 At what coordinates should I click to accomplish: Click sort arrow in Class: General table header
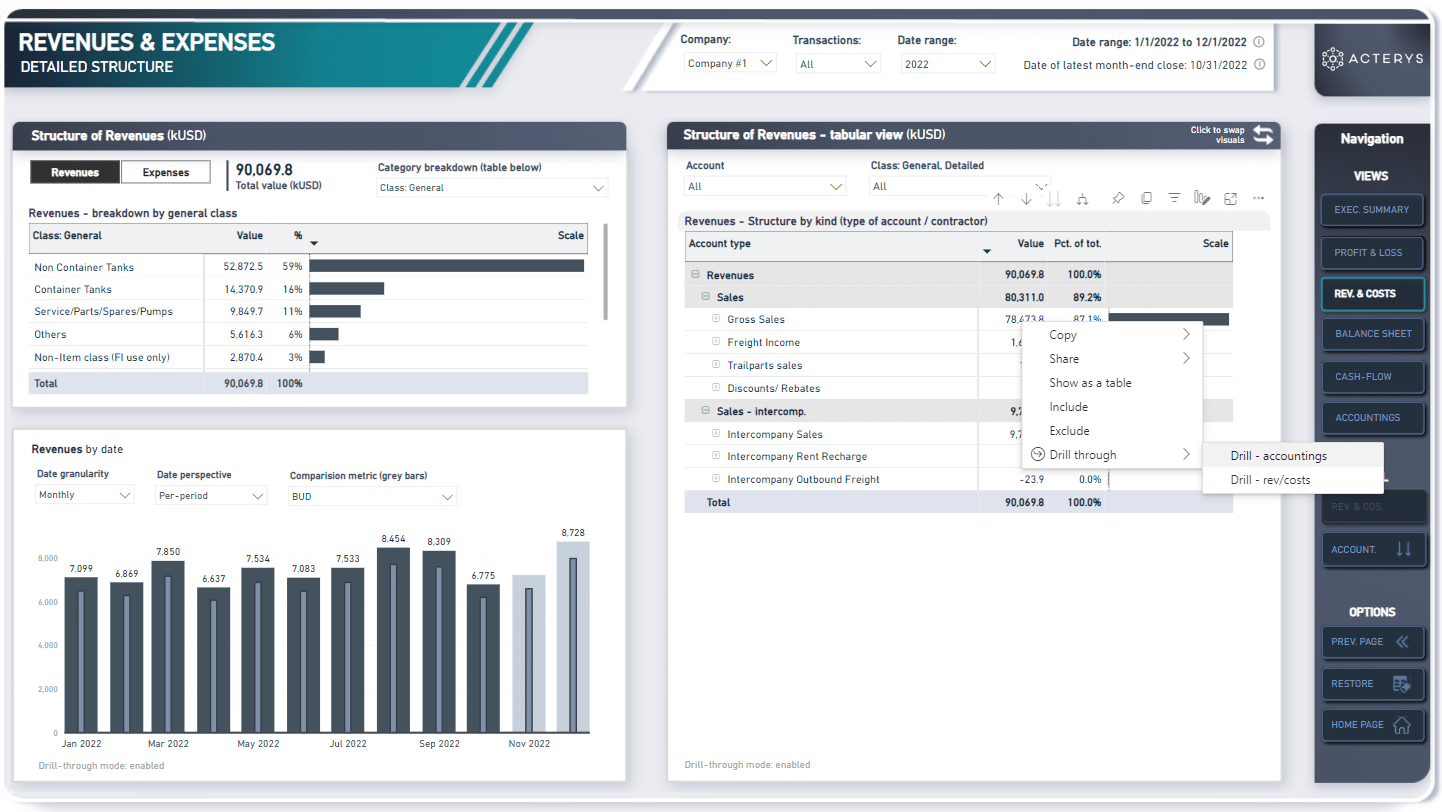313,244
